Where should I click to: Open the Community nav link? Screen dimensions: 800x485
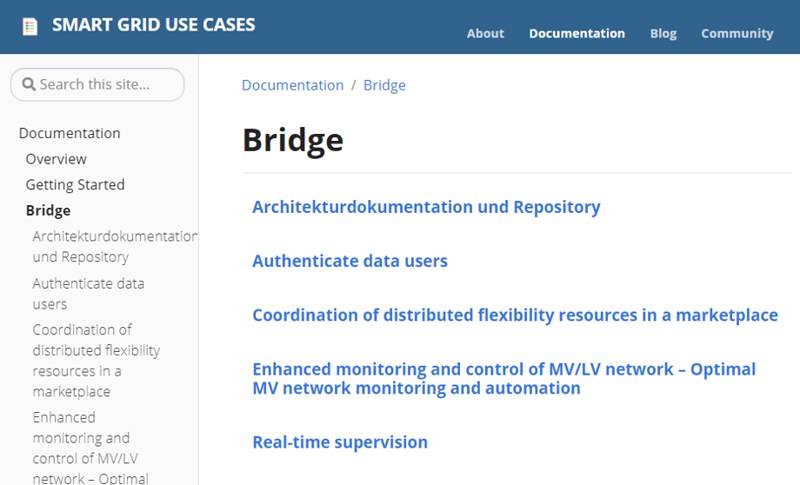coord(737,34)
